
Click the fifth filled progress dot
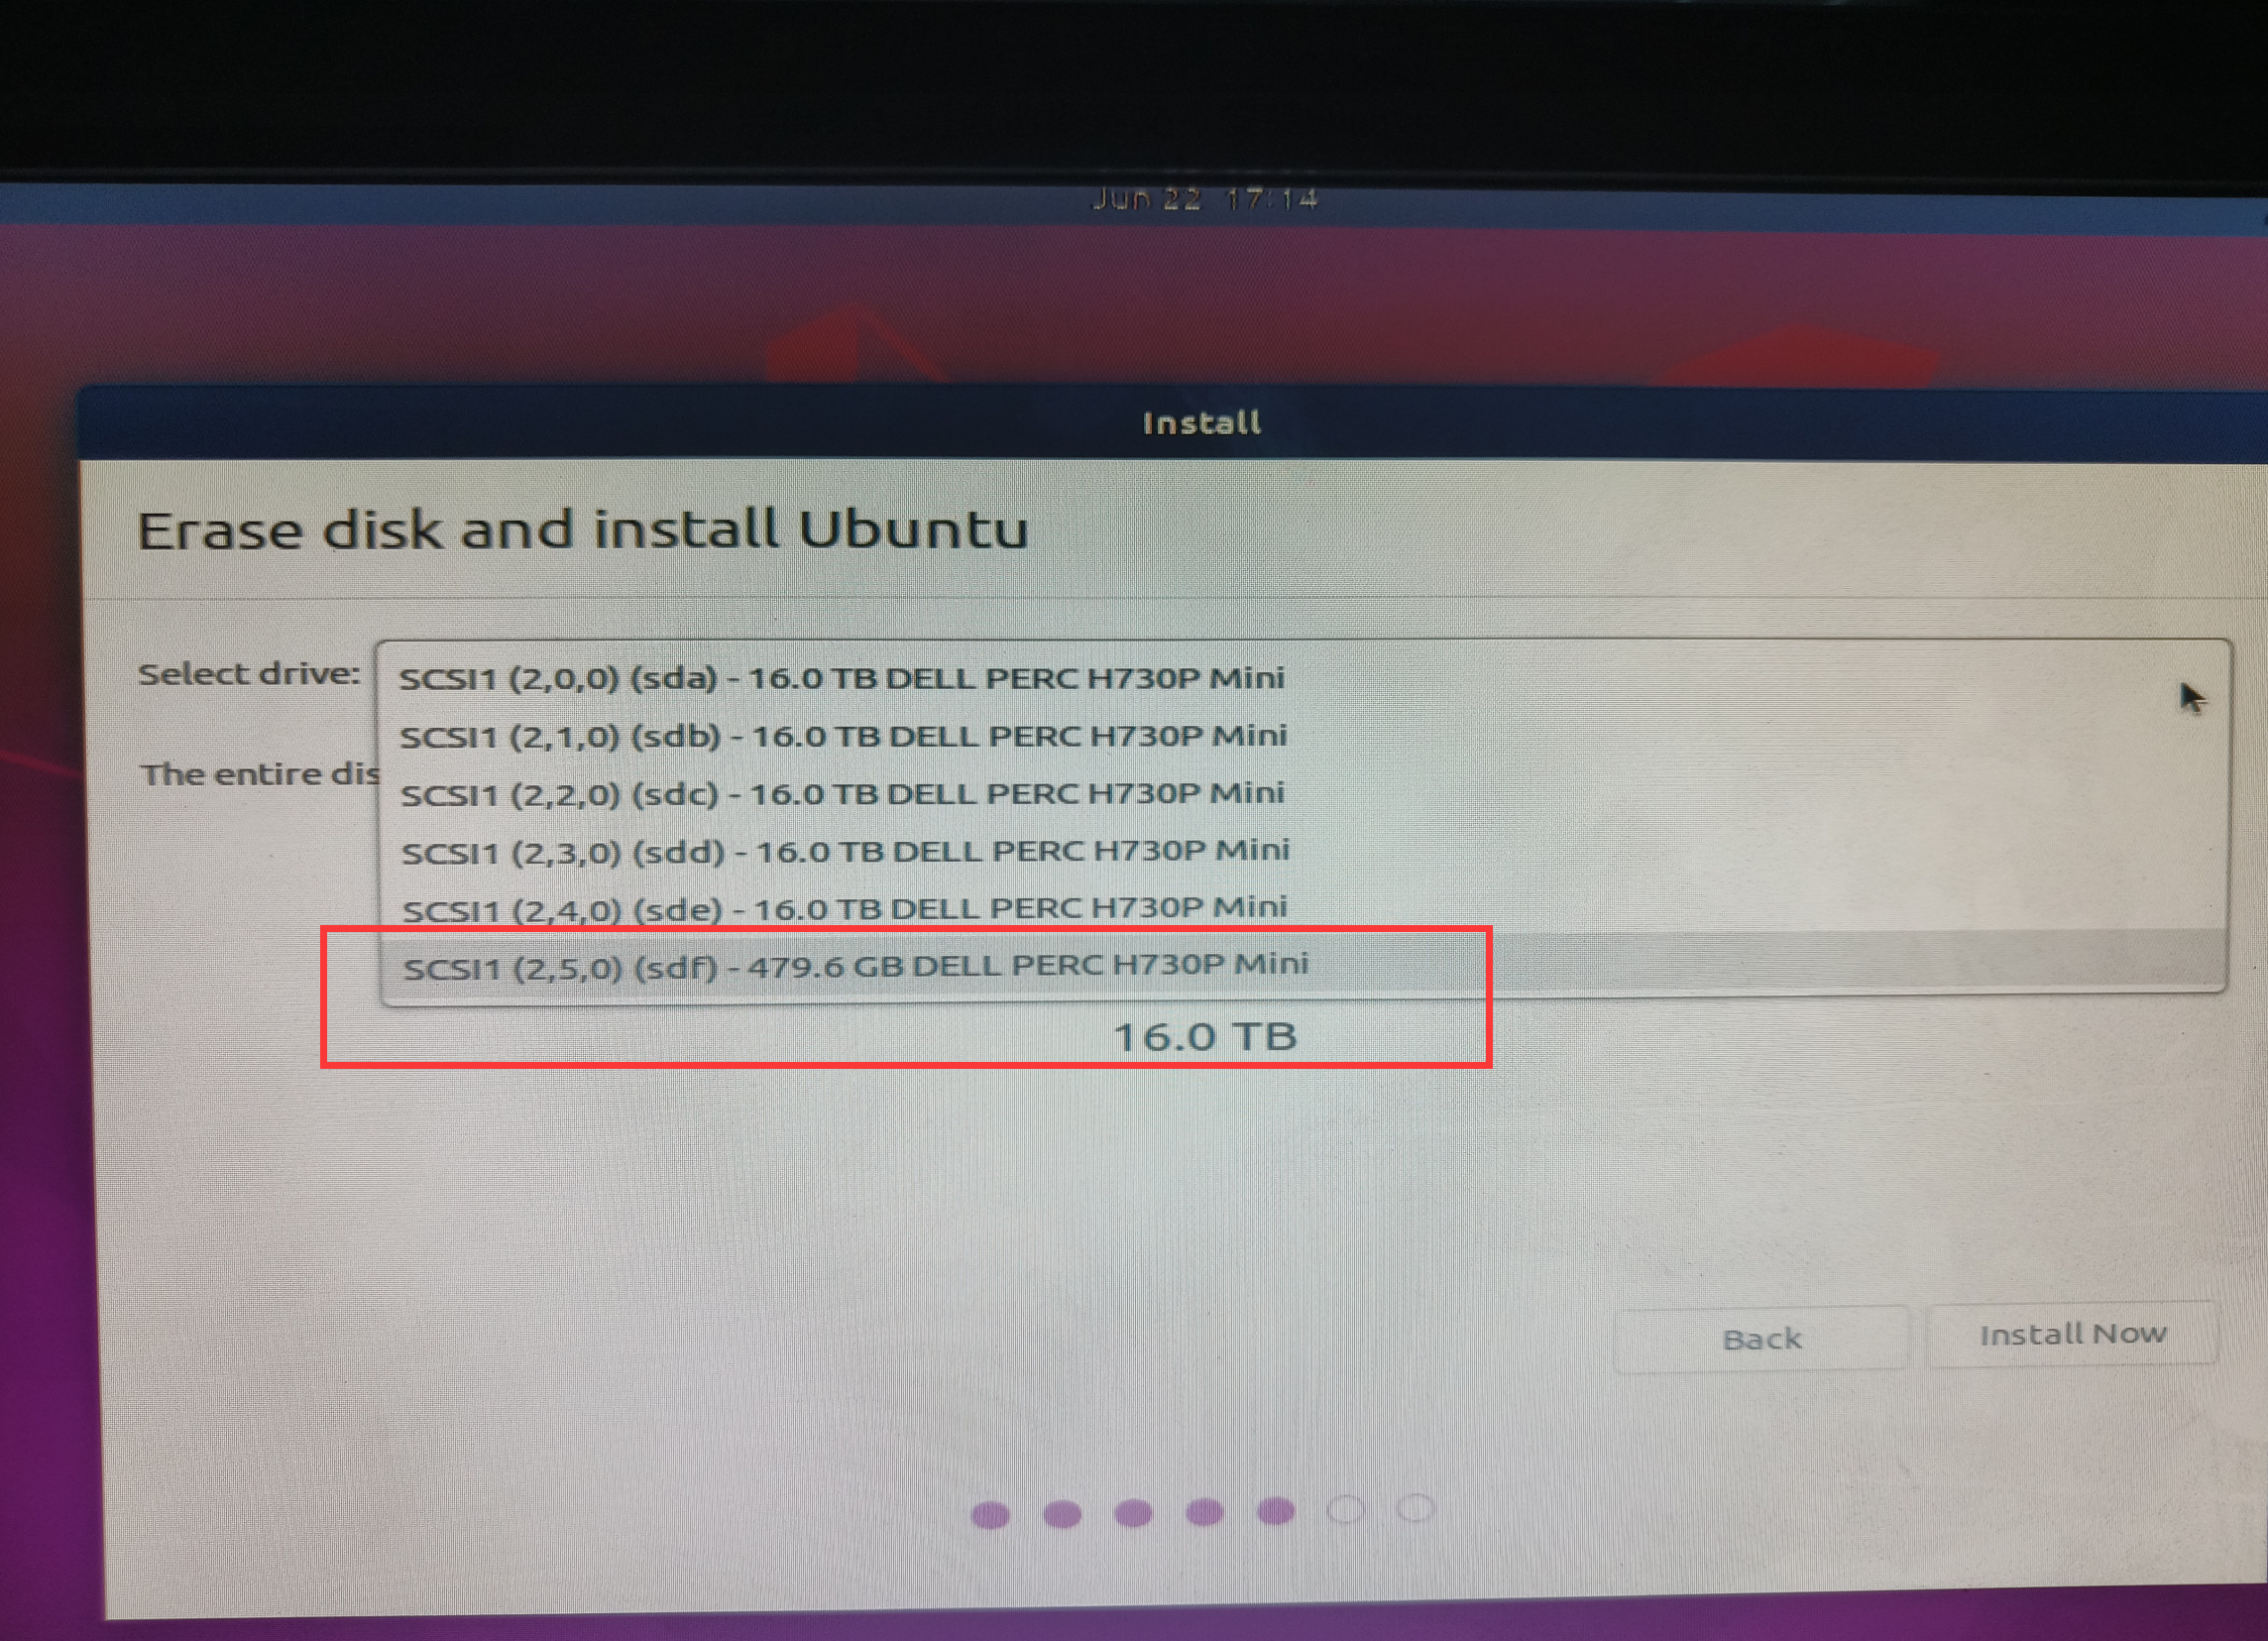pos(1276,1511)
